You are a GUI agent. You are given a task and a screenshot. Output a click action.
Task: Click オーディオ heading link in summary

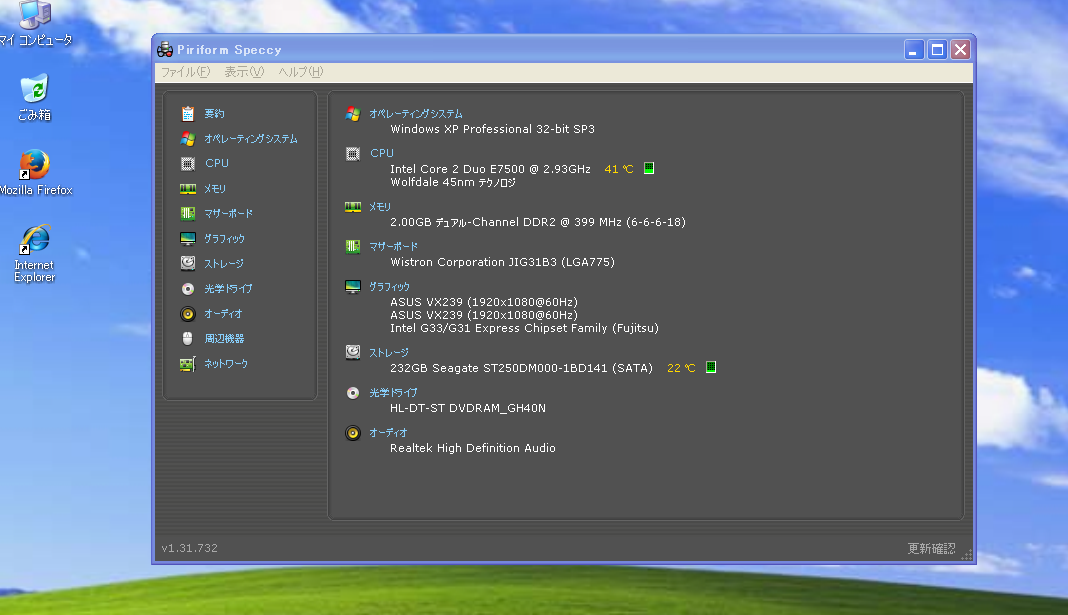point(388,432)
